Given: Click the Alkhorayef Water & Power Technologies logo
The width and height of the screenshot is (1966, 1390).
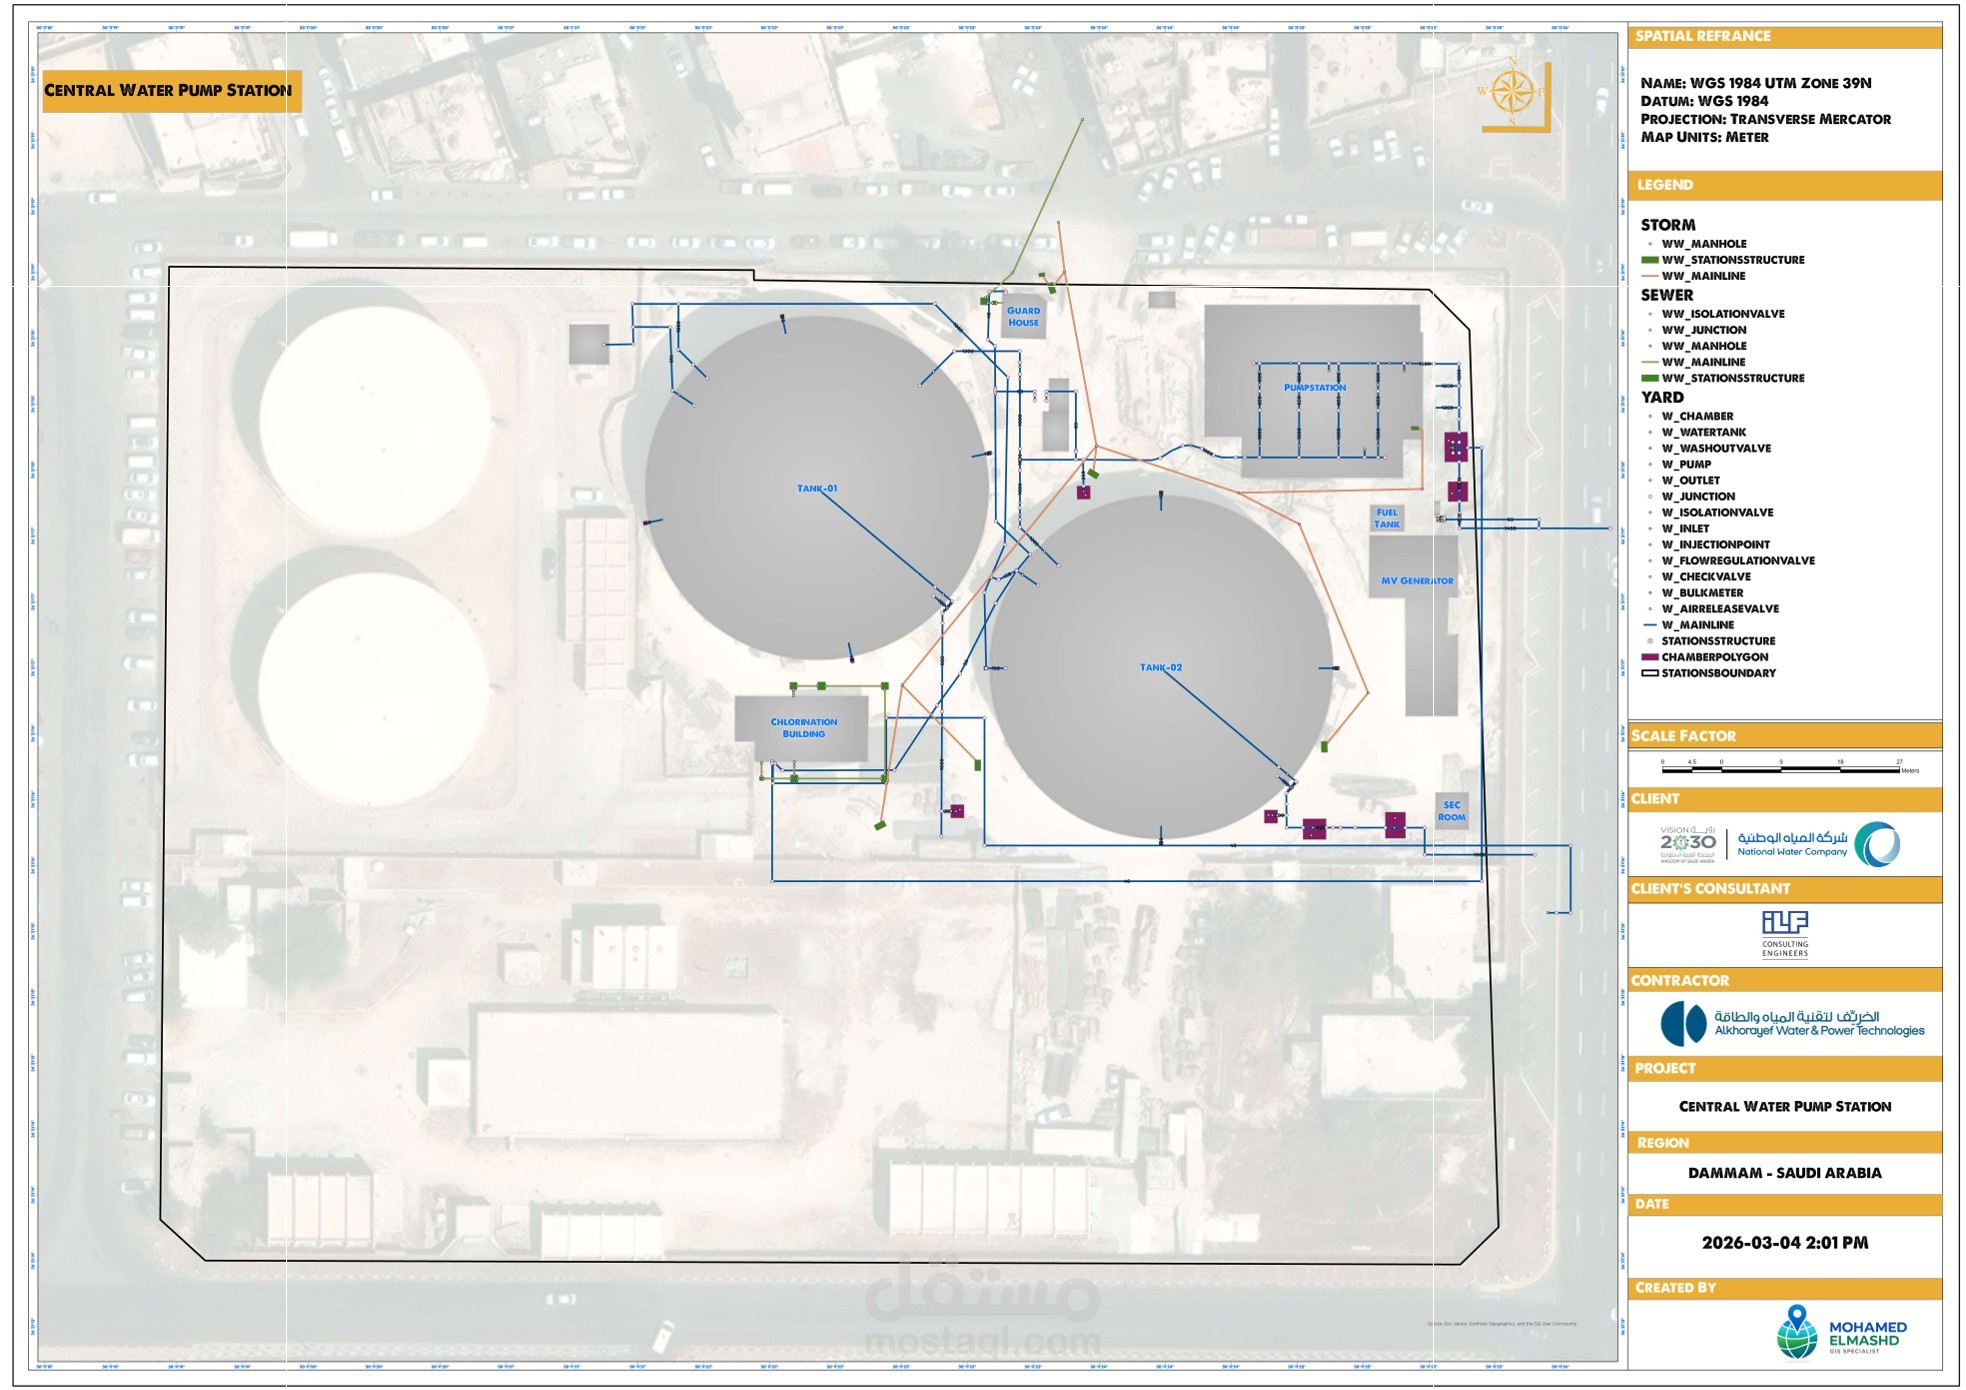Looking at the screenshot, I should [1792, 1023].
